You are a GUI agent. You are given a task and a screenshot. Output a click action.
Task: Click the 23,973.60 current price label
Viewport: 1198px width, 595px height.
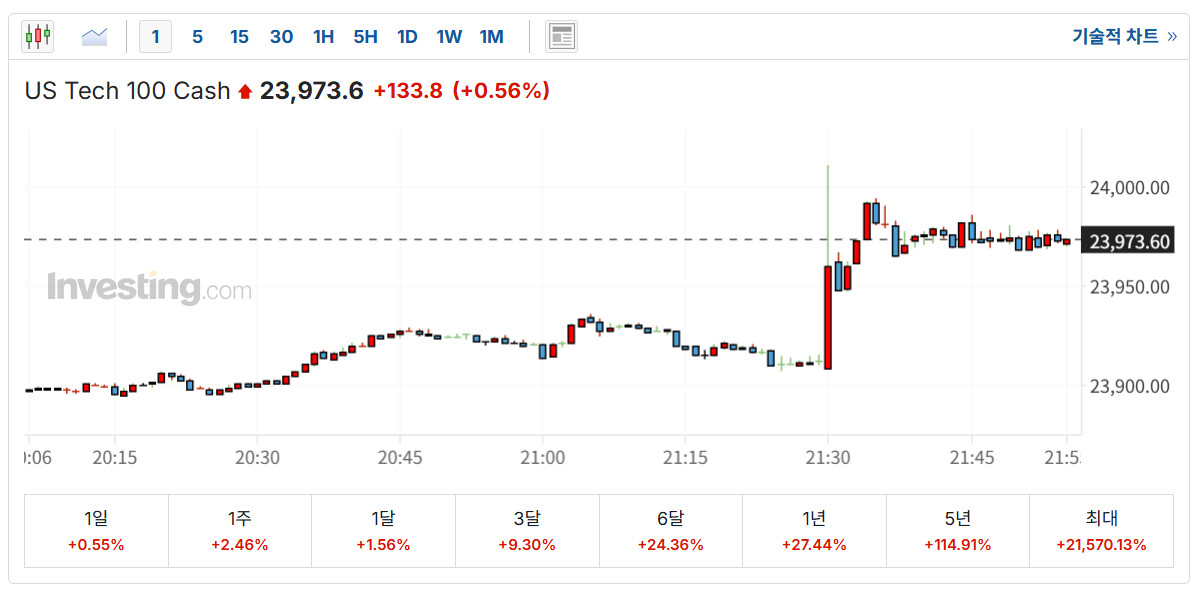1129,242
